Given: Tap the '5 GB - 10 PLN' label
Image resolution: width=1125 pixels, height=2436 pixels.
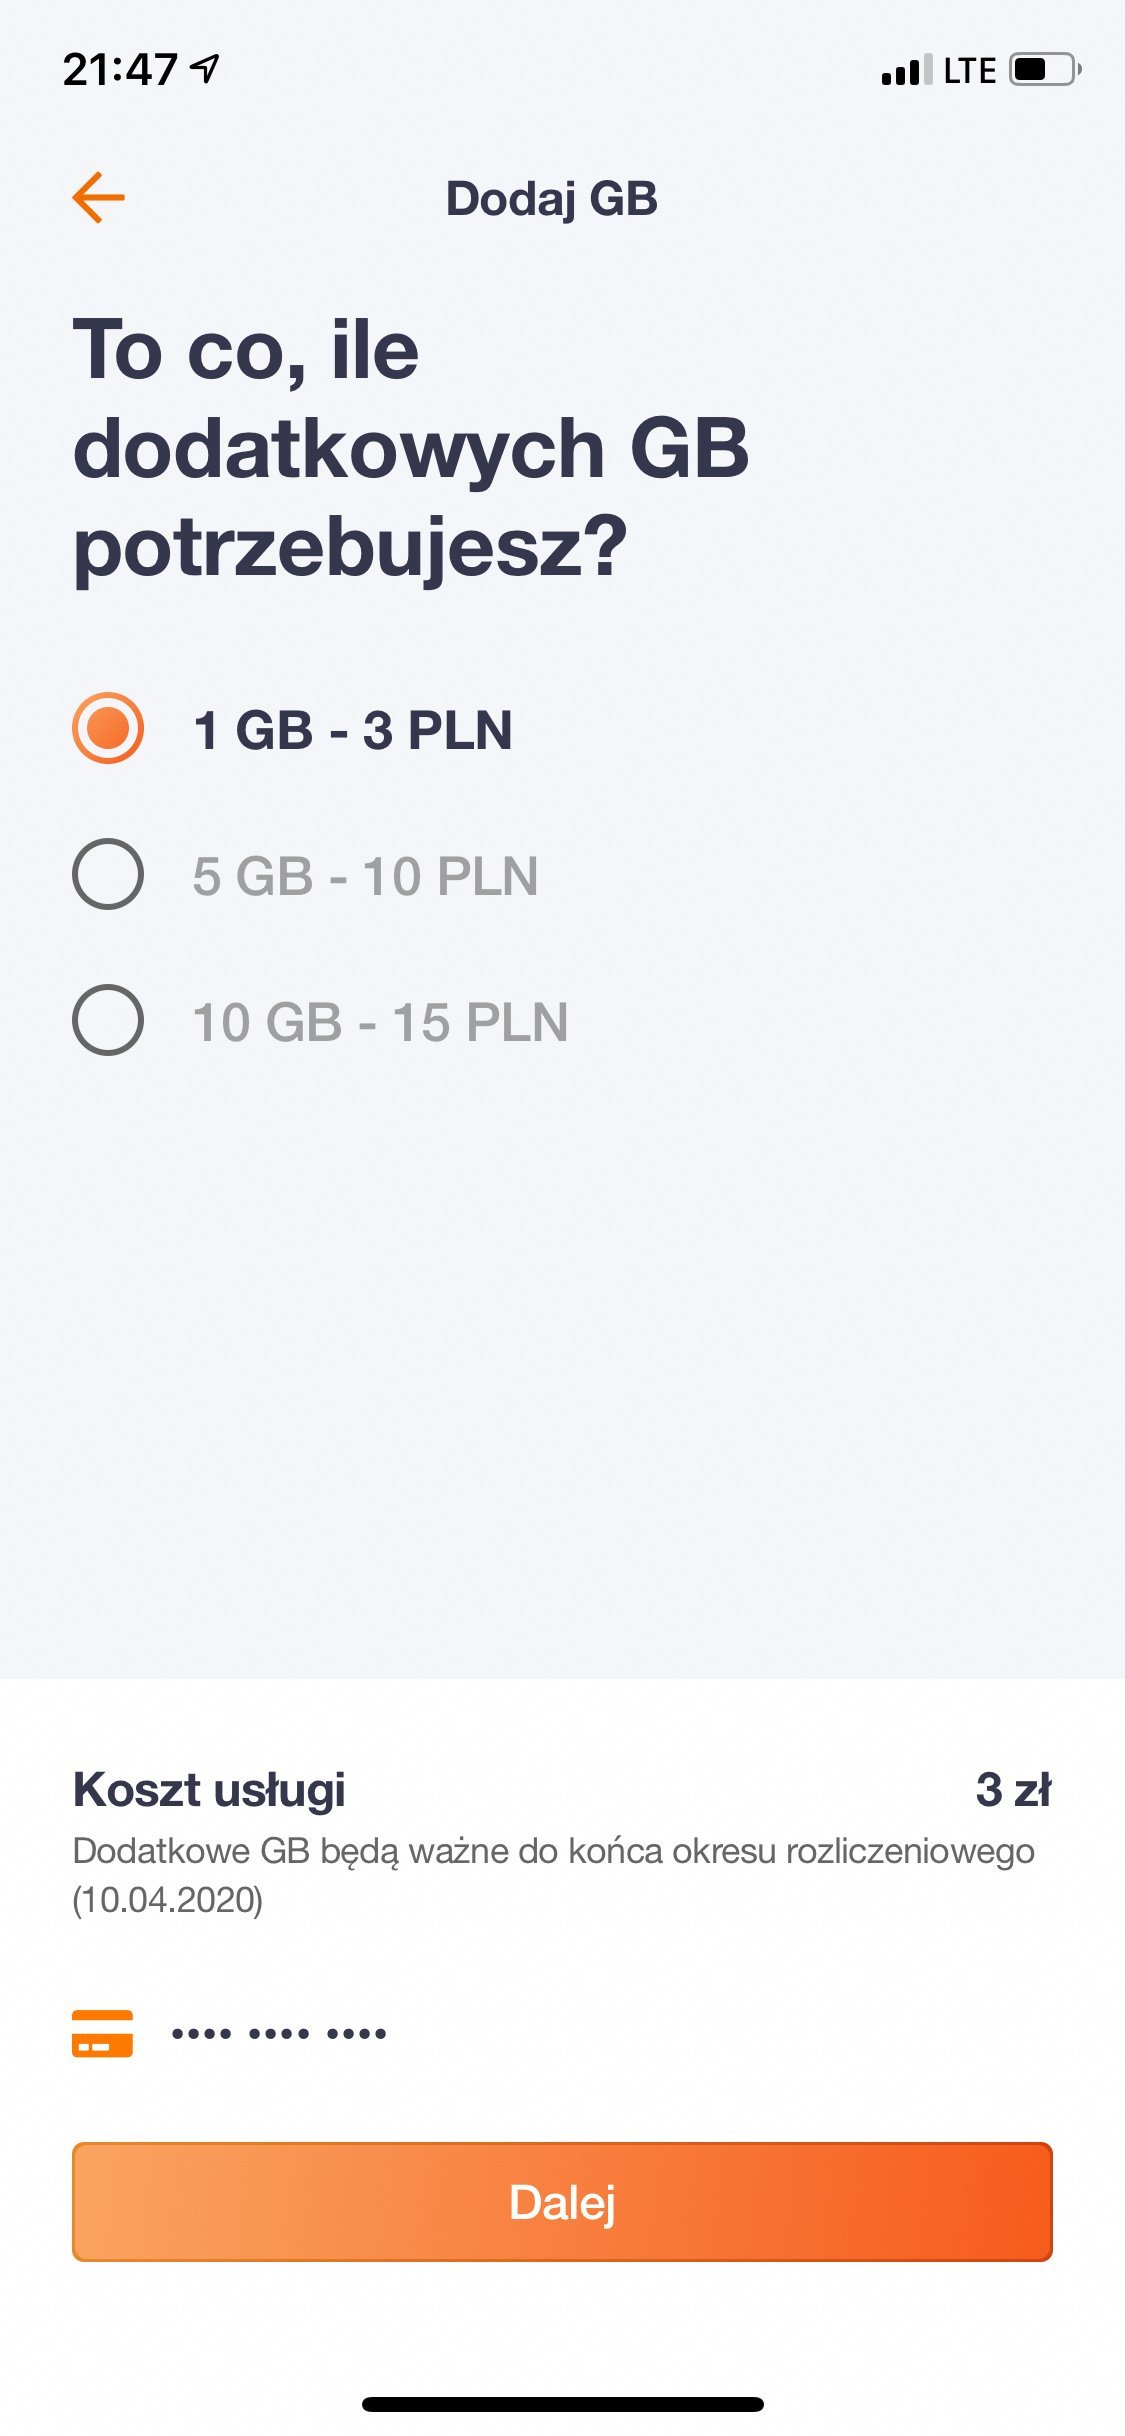Looking at the screenshot, I should point(365,876).
